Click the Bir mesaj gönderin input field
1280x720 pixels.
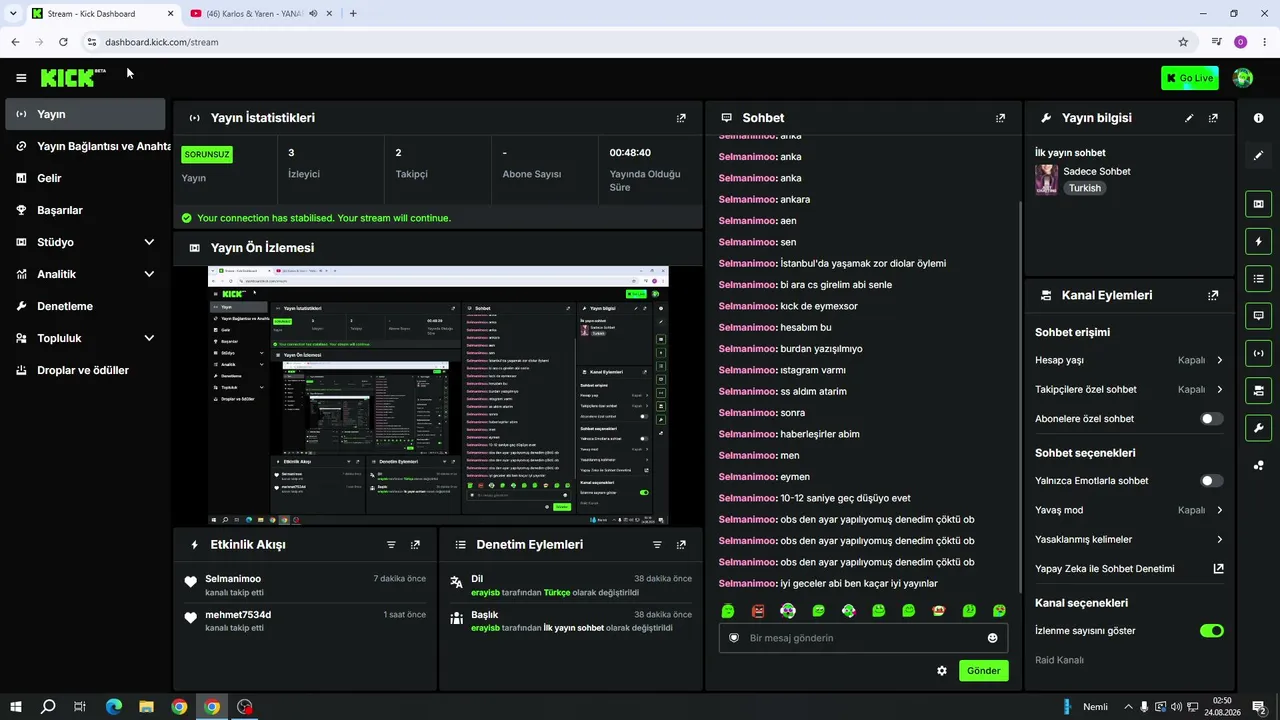tap(863, 638)
